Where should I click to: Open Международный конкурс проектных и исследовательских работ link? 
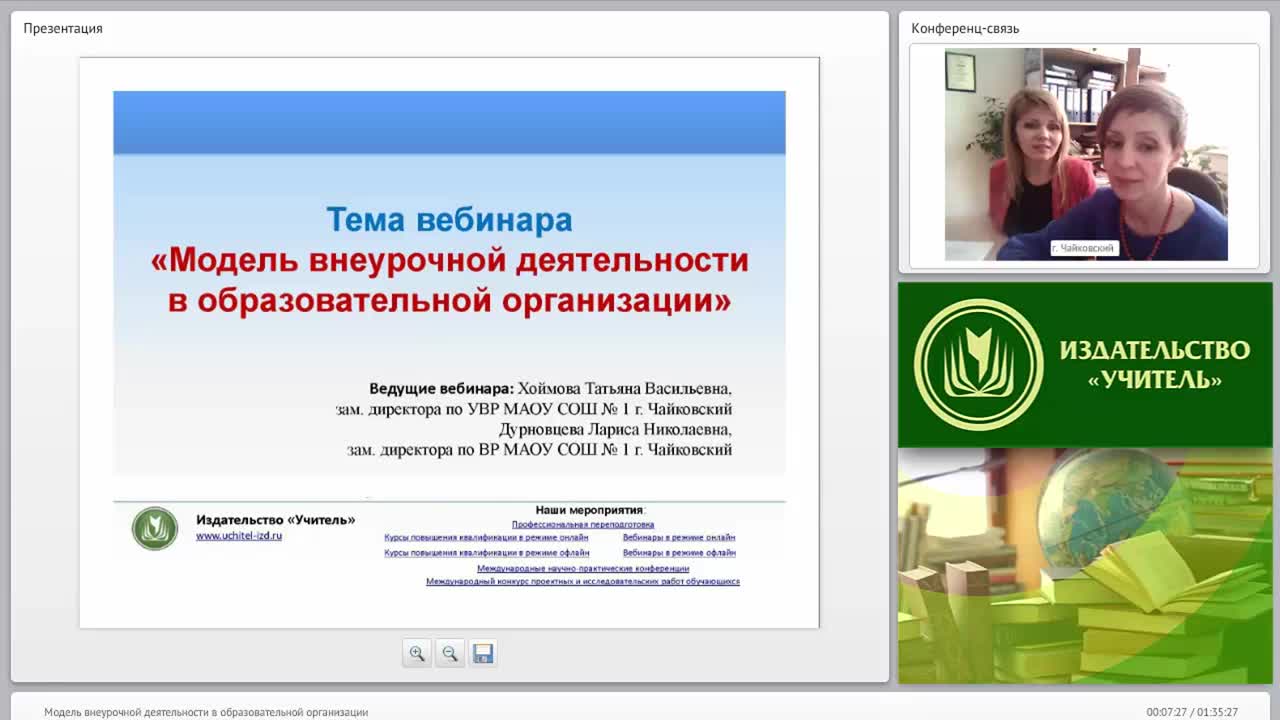(583, 581)
